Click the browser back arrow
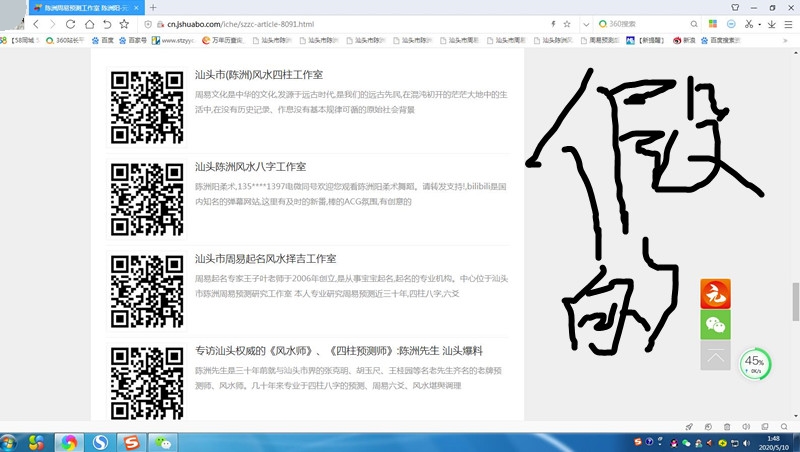 [x=37, y=23]
